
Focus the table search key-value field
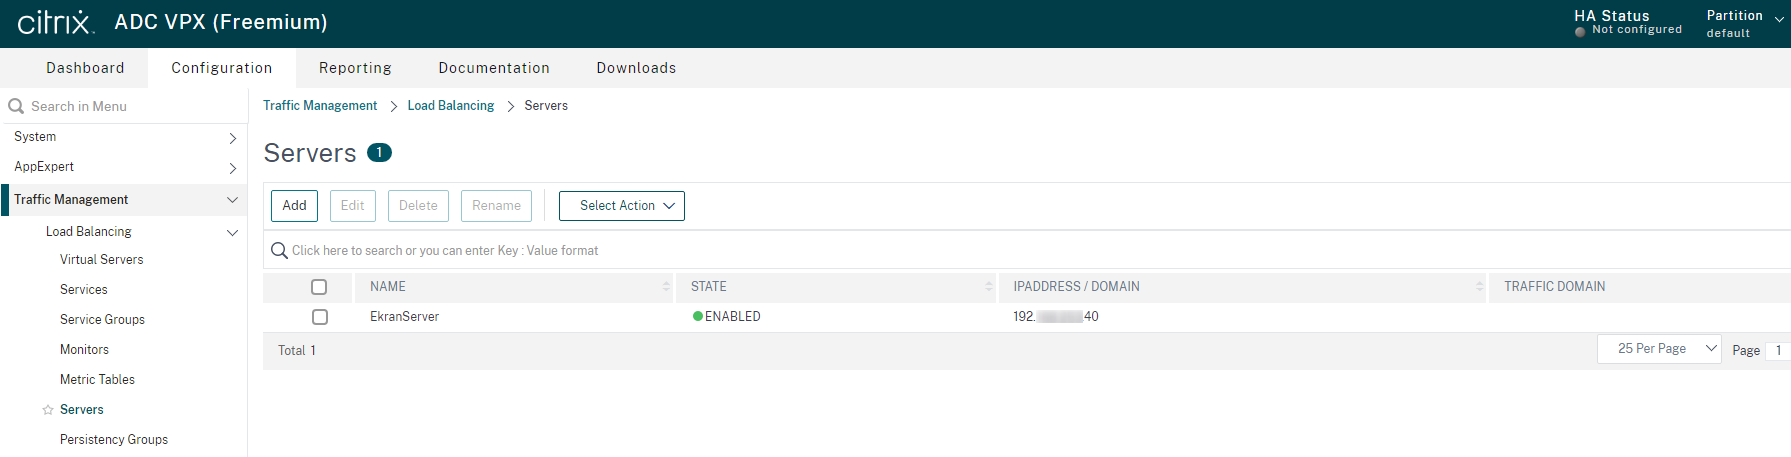point(700,250)
